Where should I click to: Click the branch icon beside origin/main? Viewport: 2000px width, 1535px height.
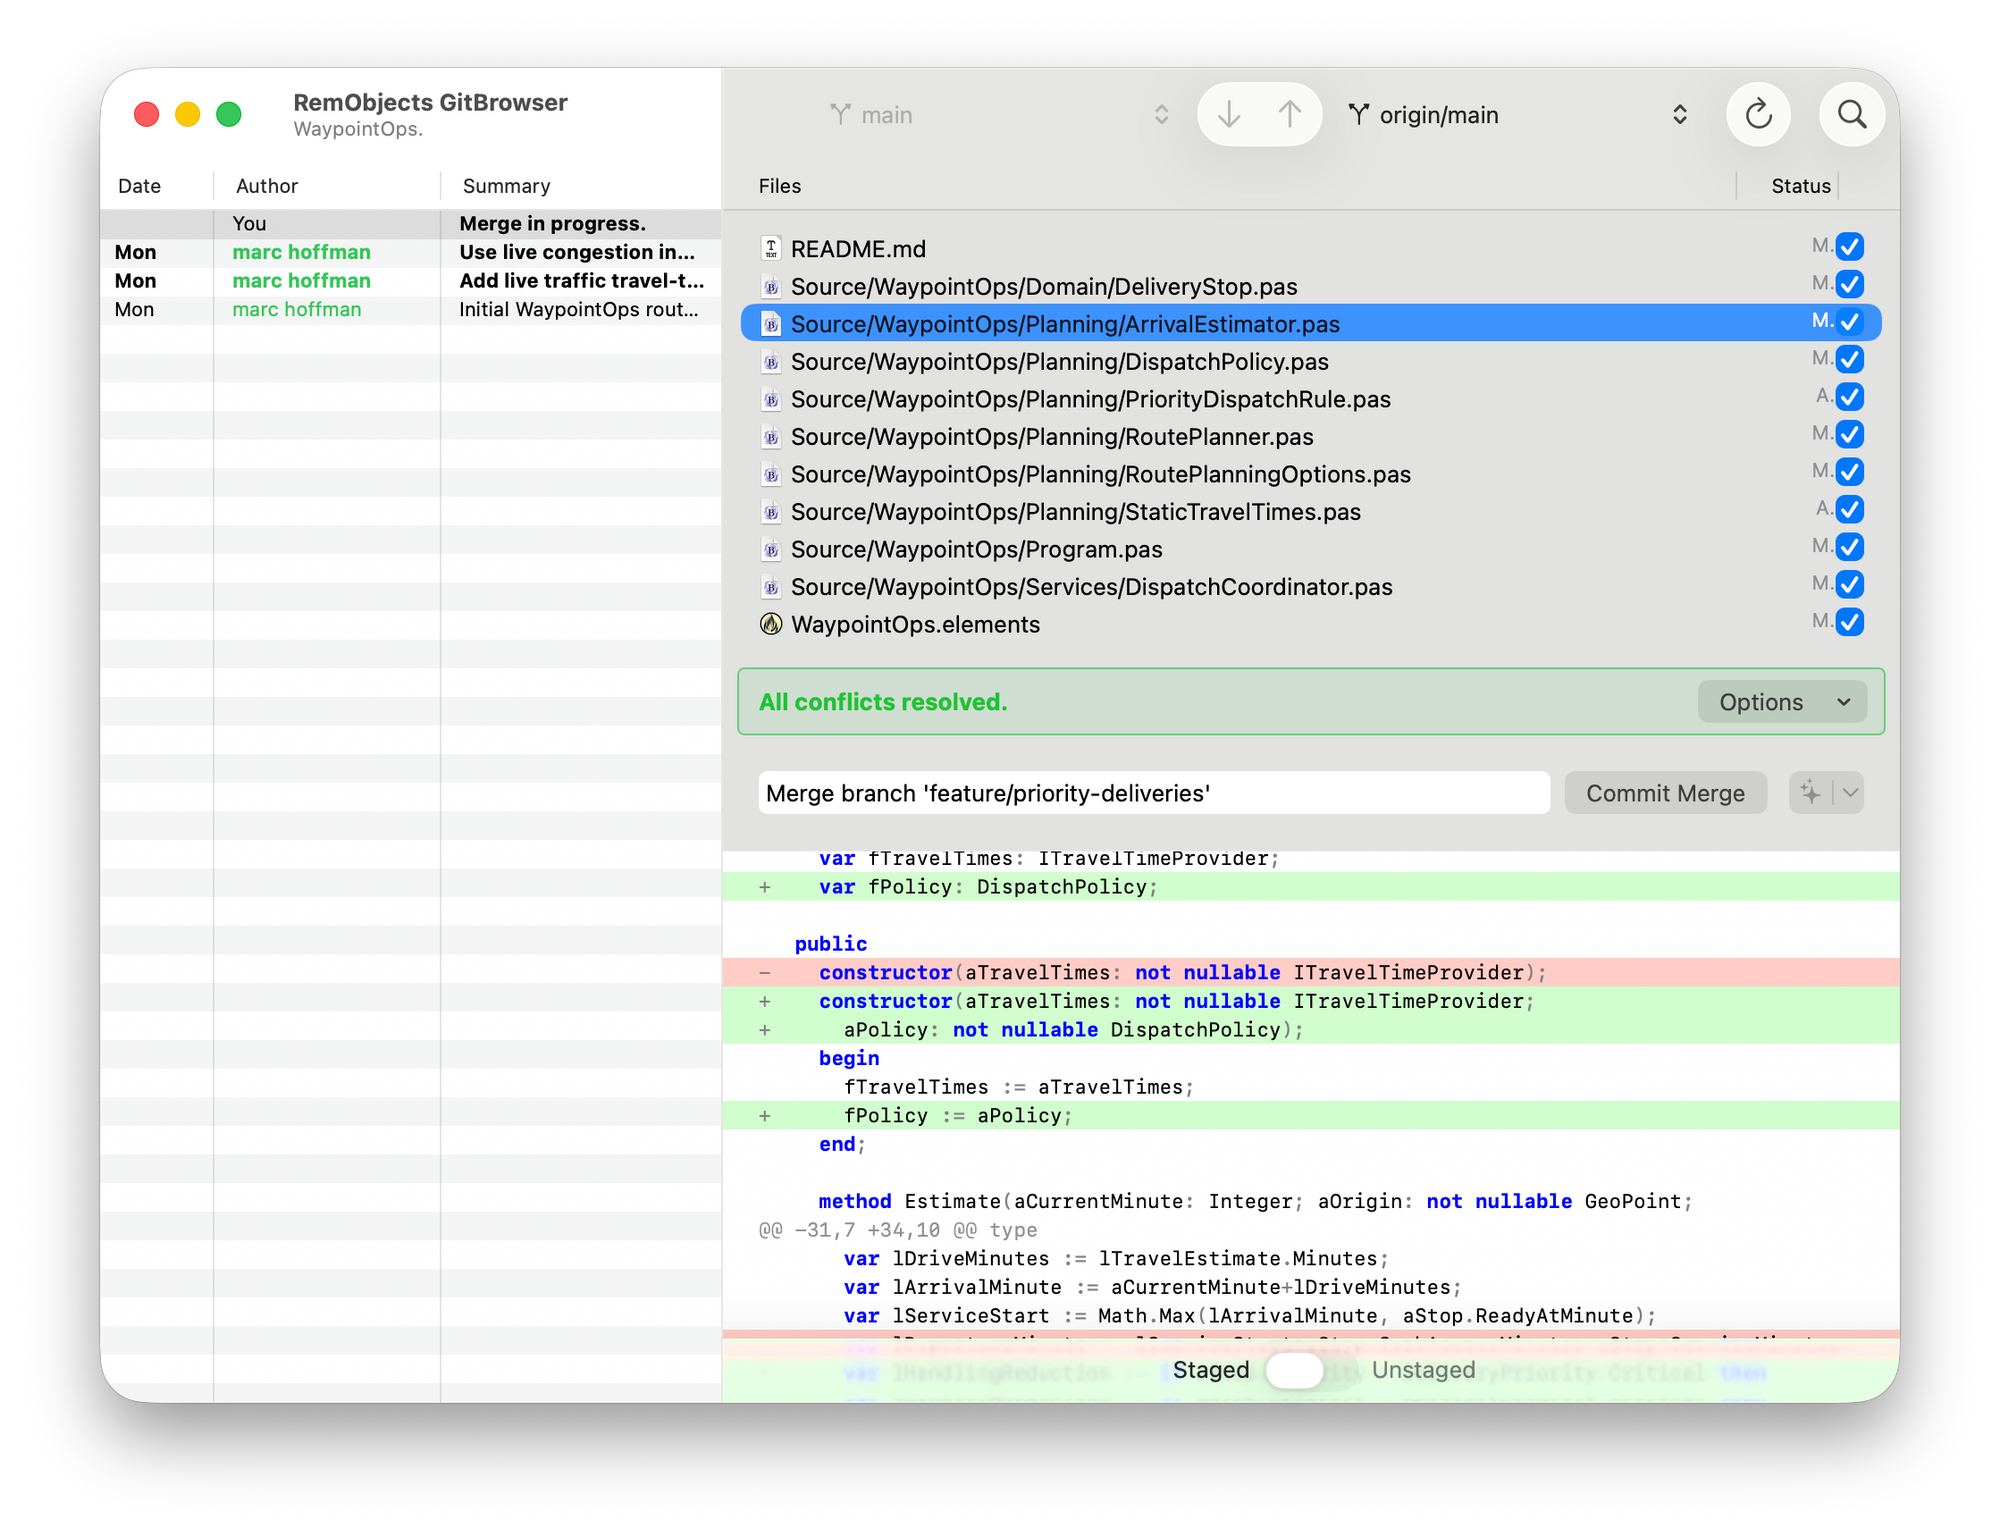coord(1358,115)
